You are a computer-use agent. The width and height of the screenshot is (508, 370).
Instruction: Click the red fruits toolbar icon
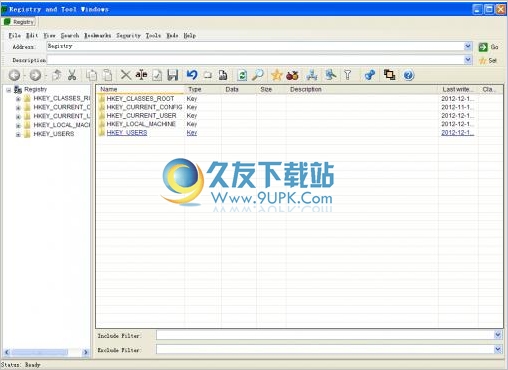pyautogui.click(x=292, y=75)
